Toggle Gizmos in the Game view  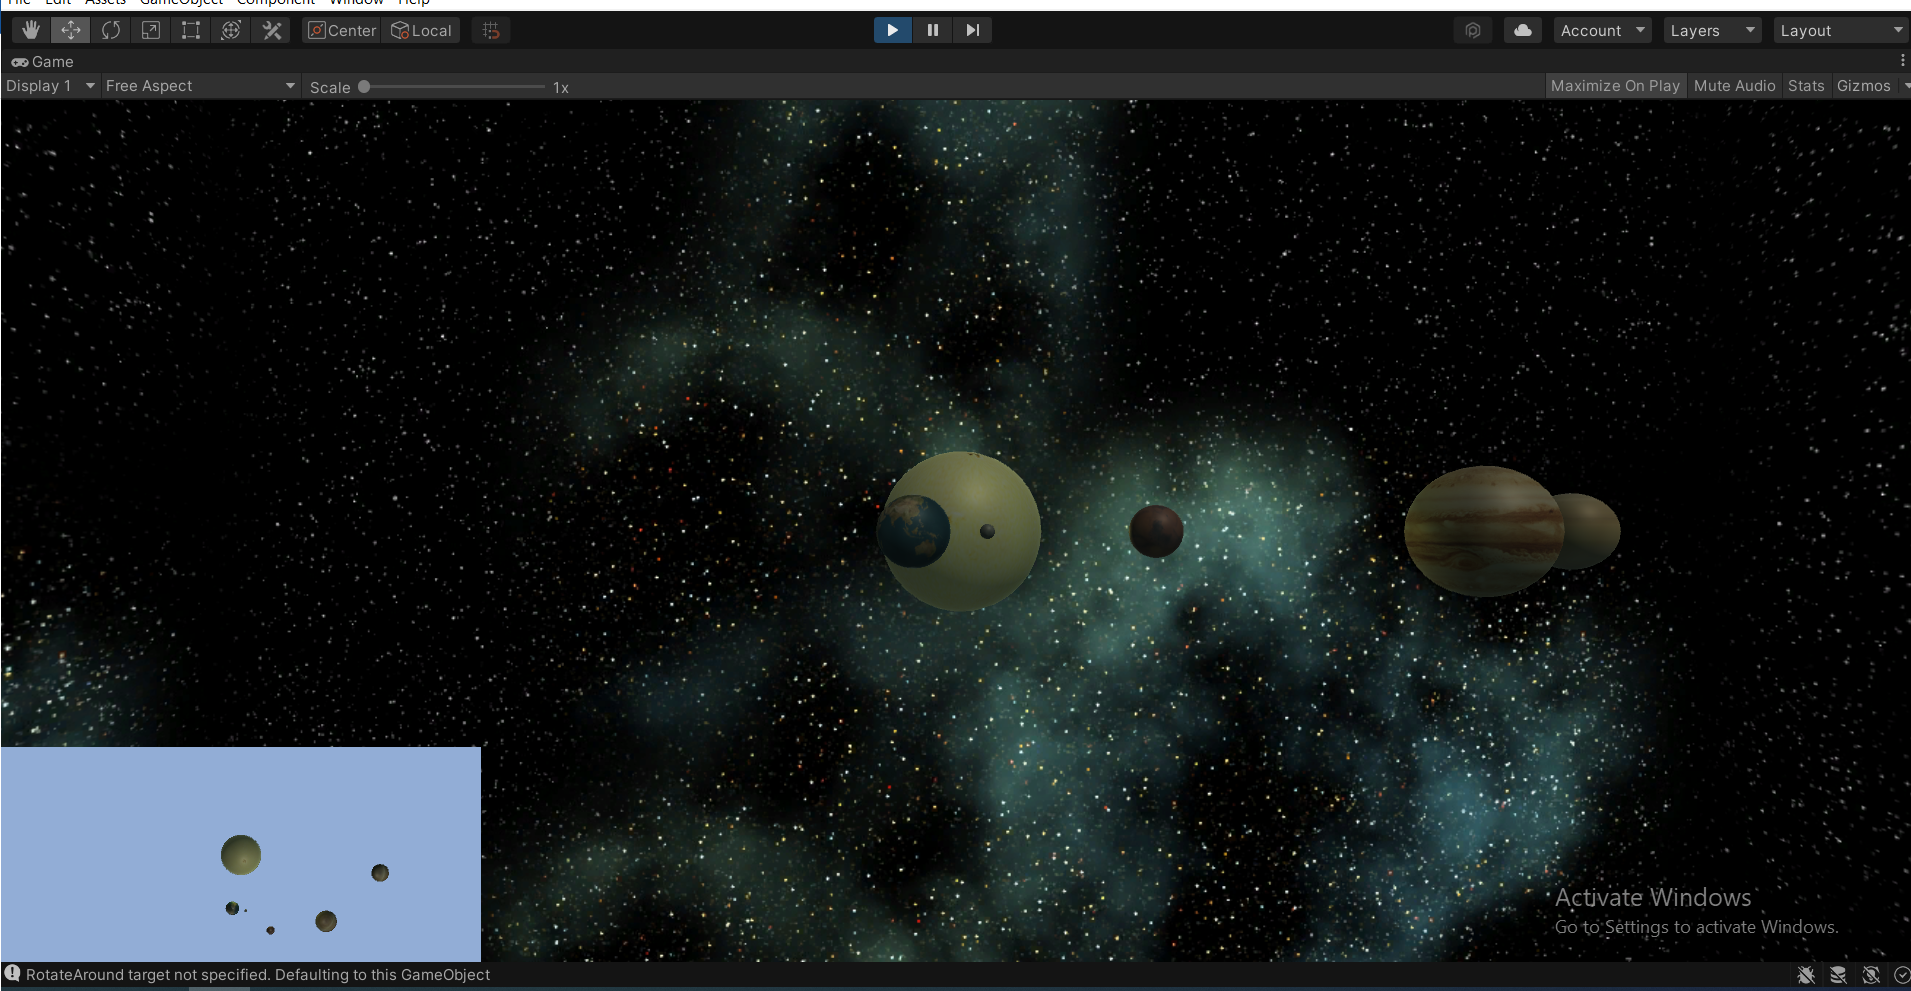(1864, 86)
